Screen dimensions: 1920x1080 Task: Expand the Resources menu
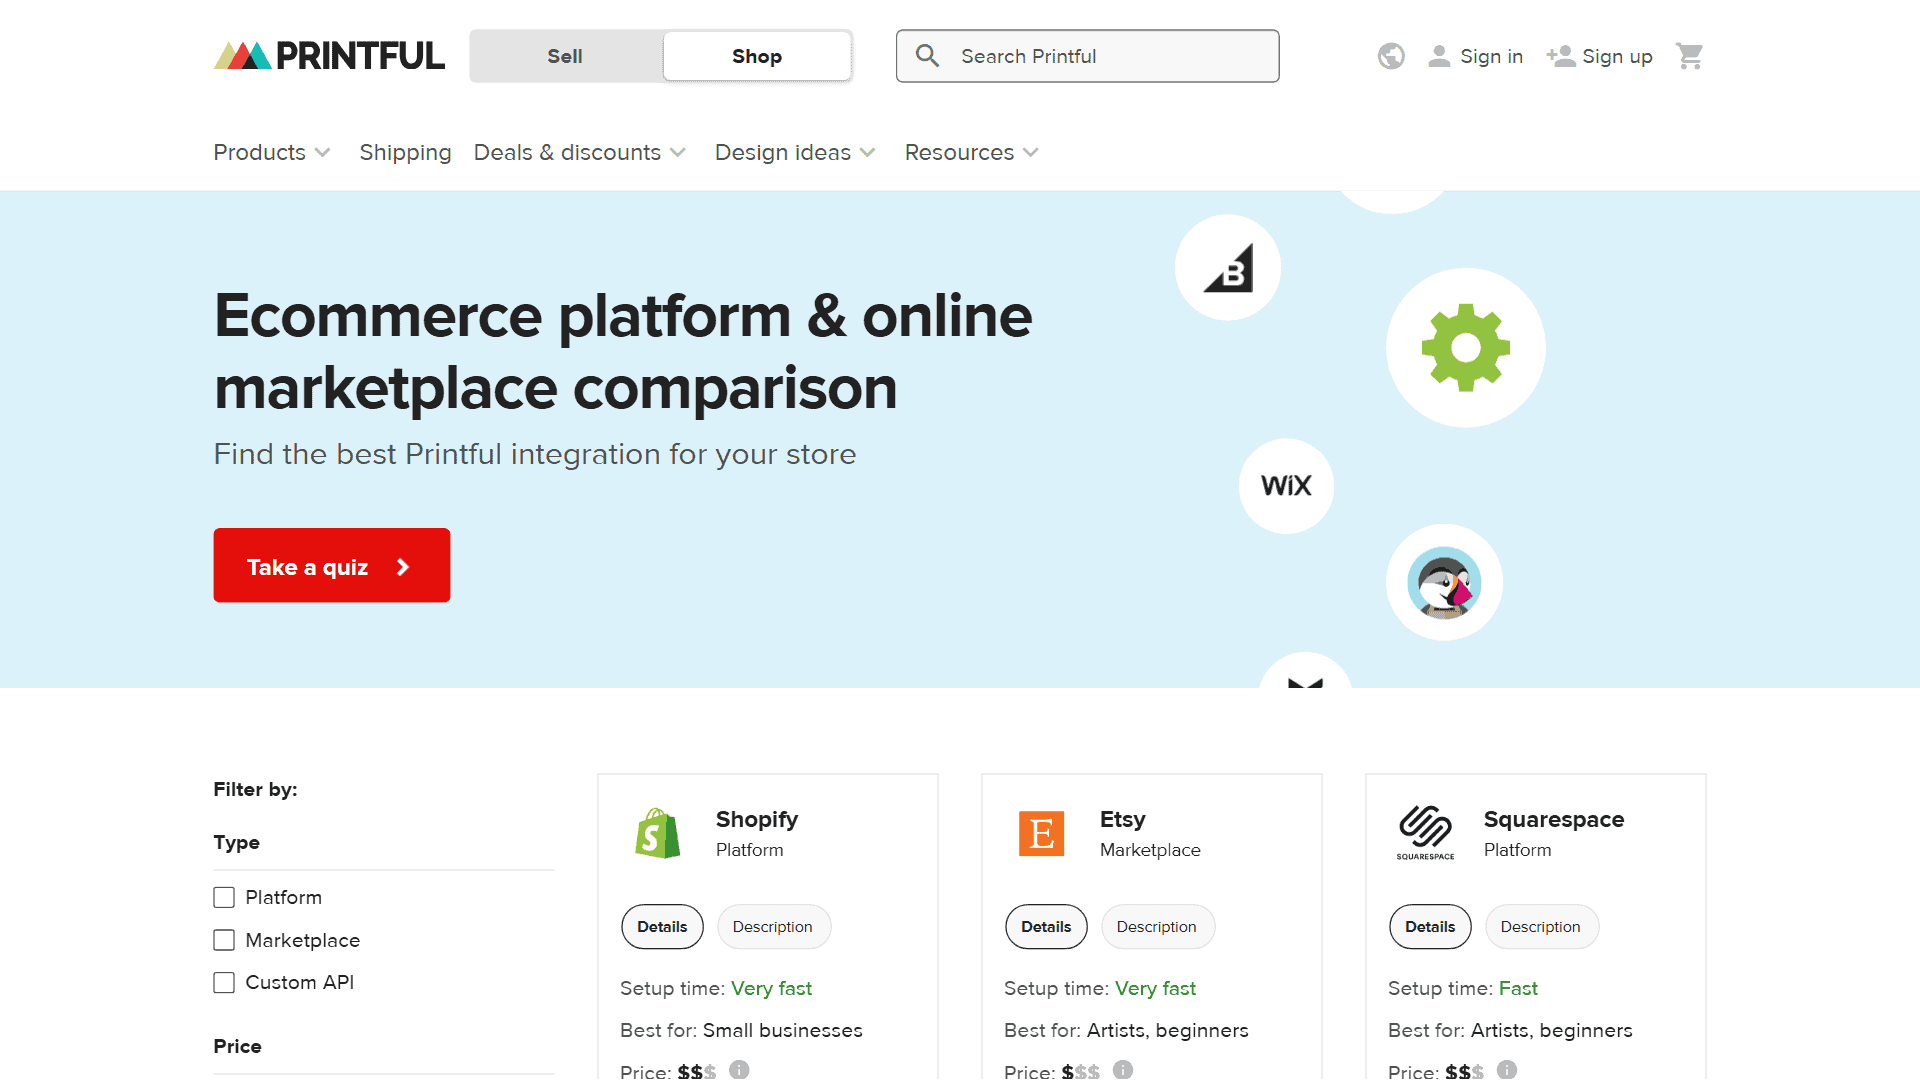coord(972,152)
